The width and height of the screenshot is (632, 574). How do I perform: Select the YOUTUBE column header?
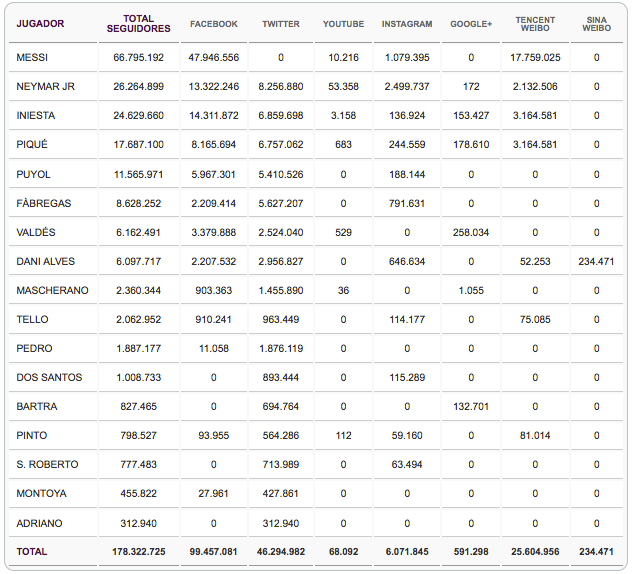click(343, 24)
